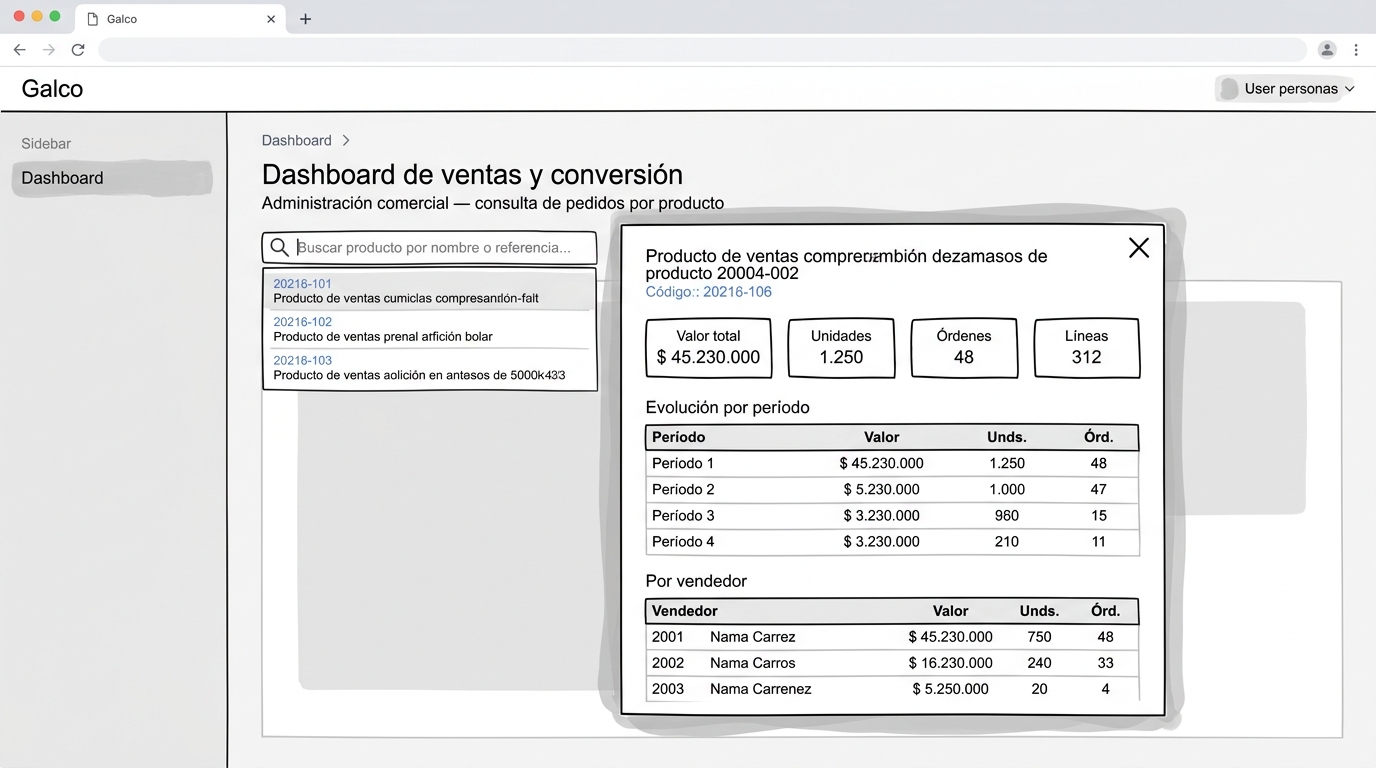Image resolution: width=1376 pixels, height=768 pixels.
Task: Reload the current page
Action: (78, 49)
